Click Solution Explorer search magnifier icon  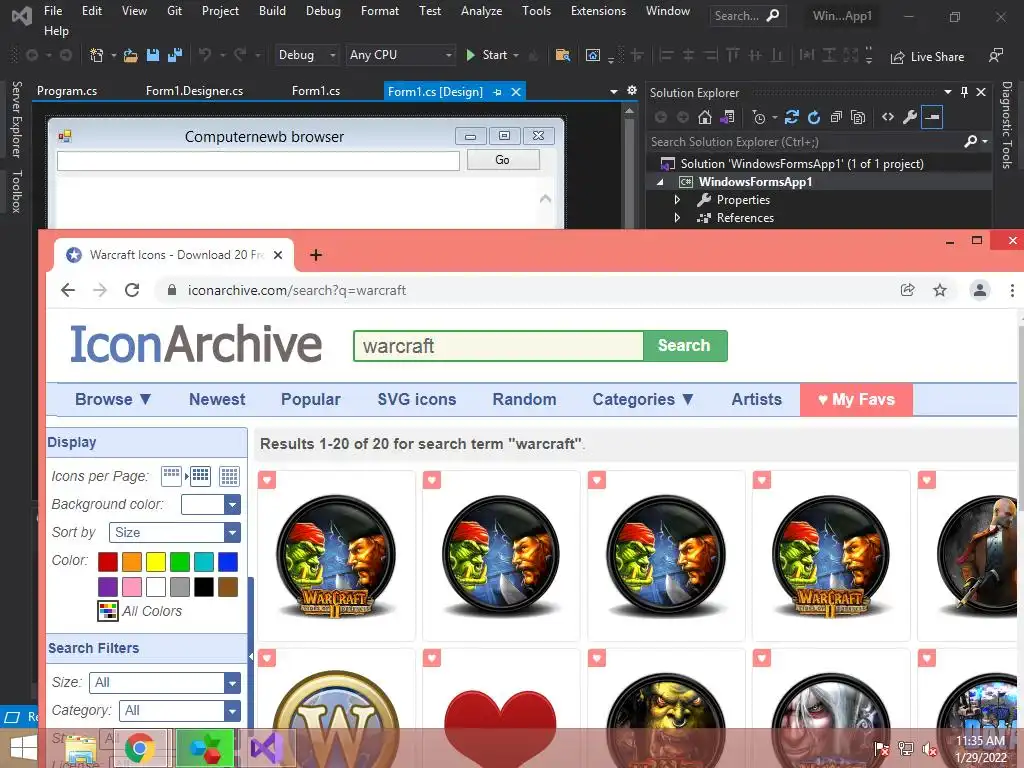970,142
